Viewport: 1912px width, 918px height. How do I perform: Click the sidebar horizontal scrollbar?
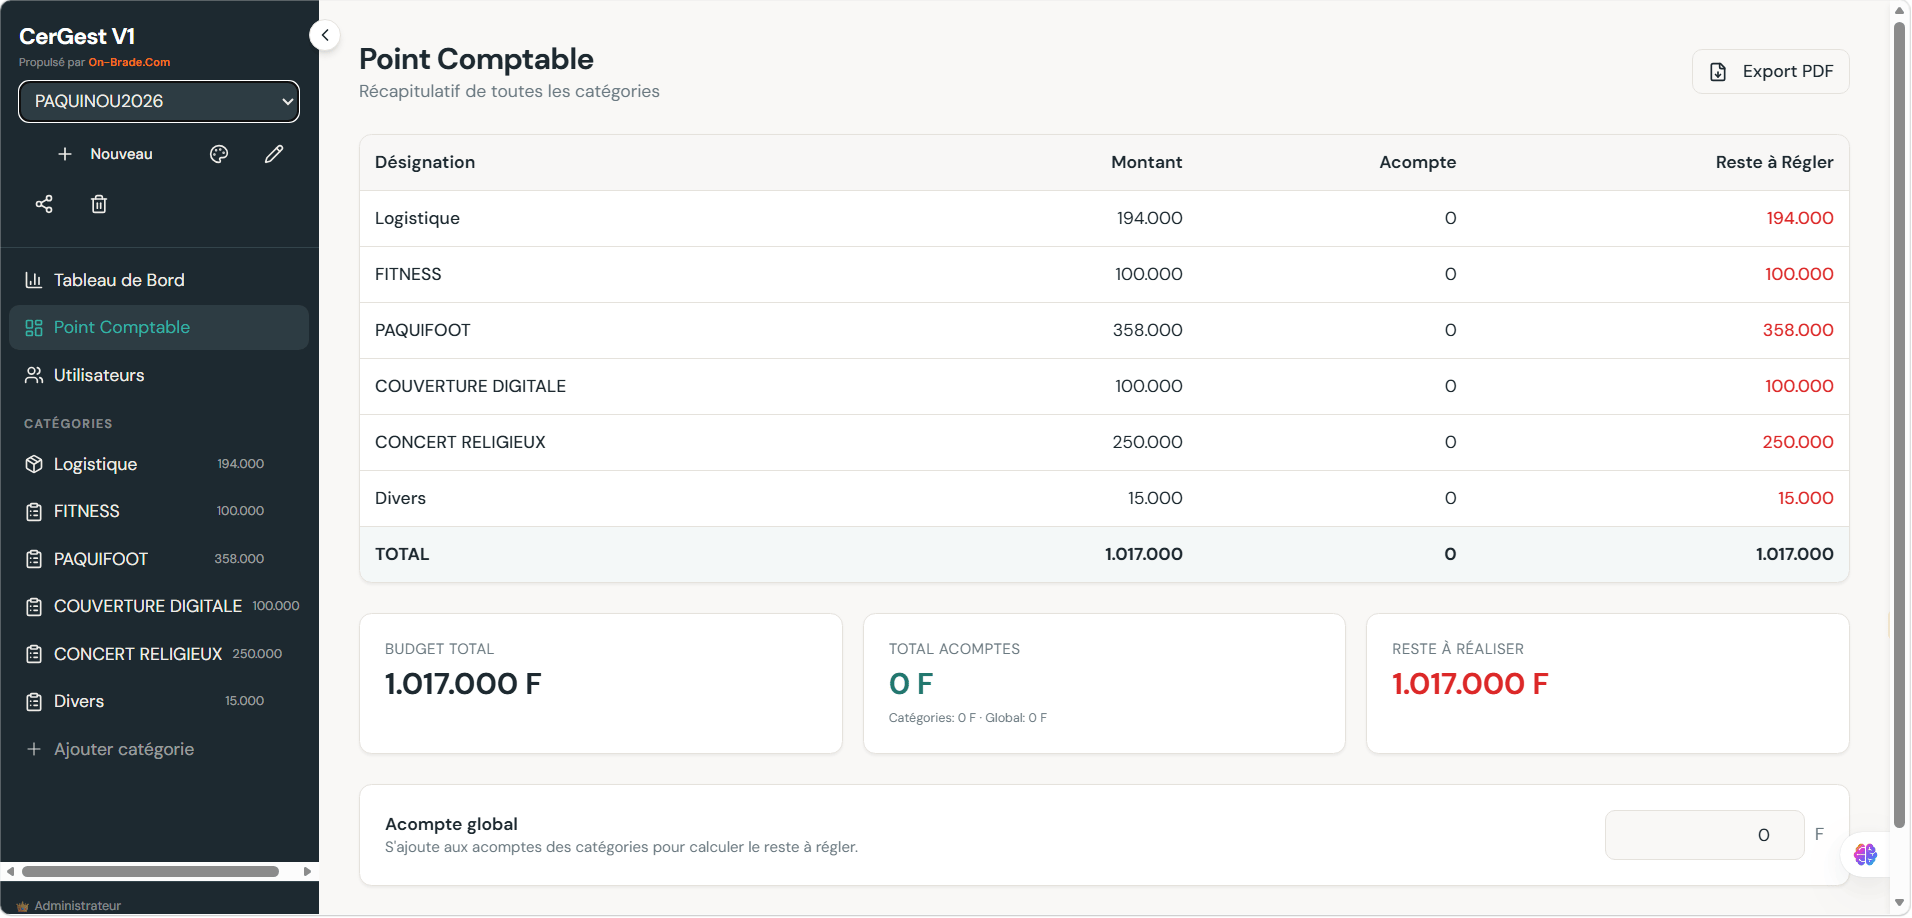[150, 871]
